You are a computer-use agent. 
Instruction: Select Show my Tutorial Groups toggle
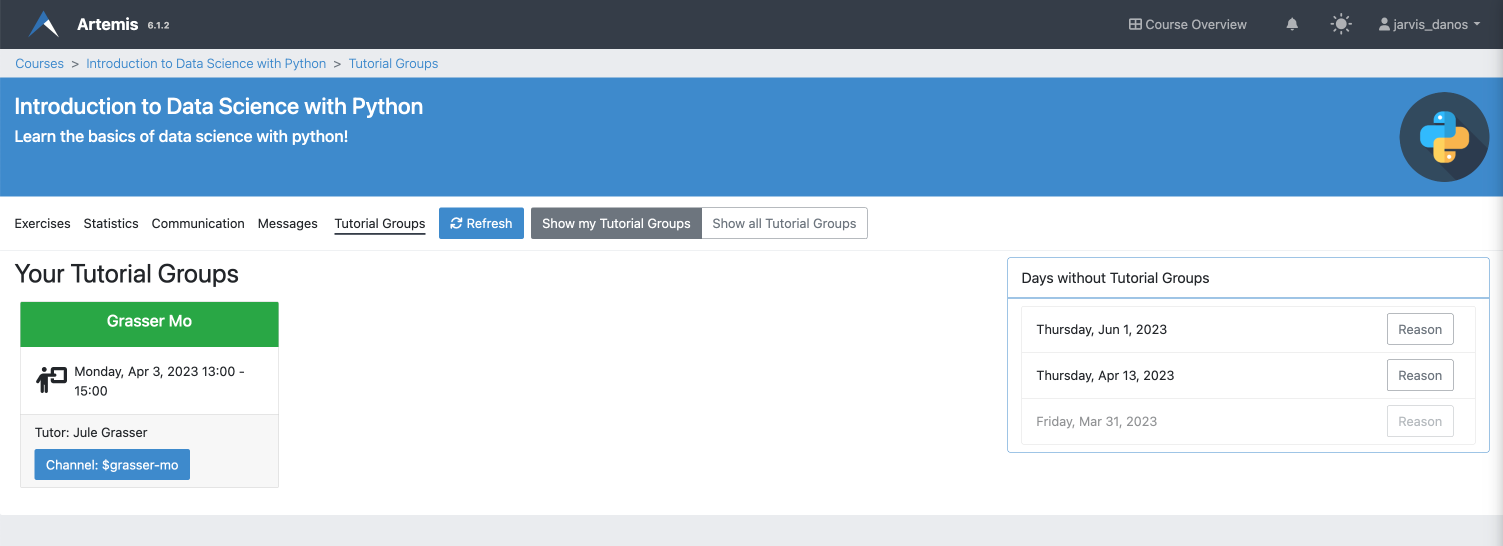coord(616,223)
